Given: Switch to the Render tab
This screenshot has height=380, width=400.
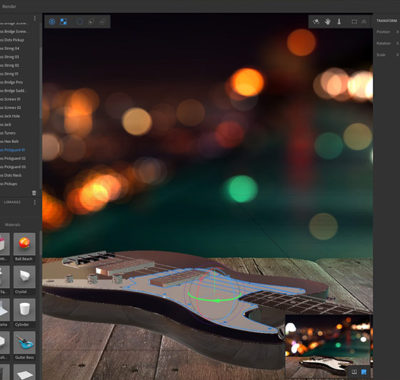Looking at the screenshot, I should (9, 6).
